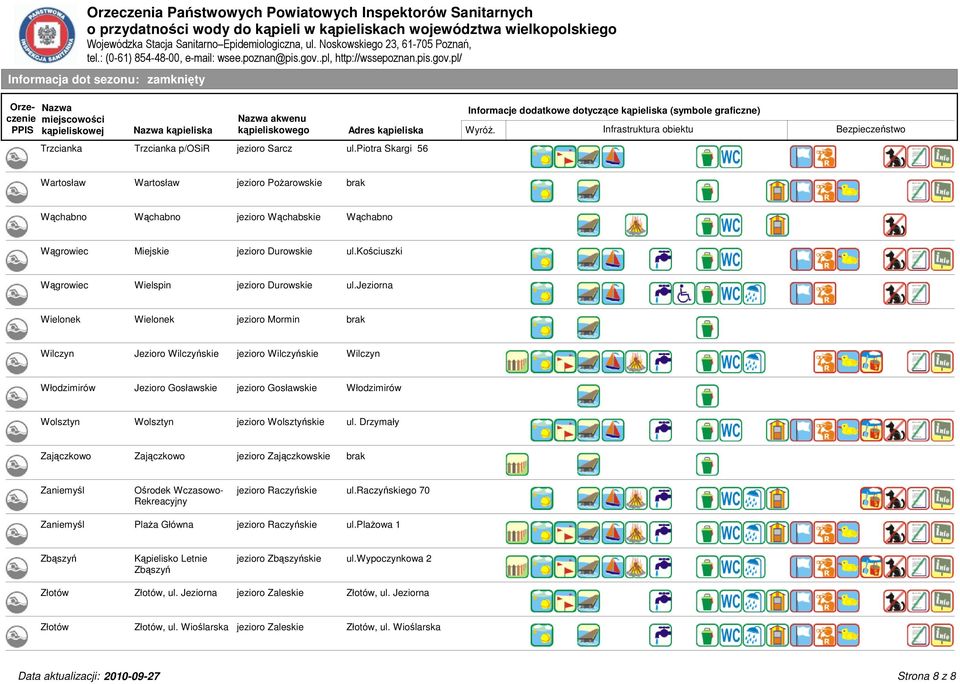This screenshot has height=684, width=960.
Task: Click the PPIS ruling icon in Trzcianka row
Action: pos(17,157)
